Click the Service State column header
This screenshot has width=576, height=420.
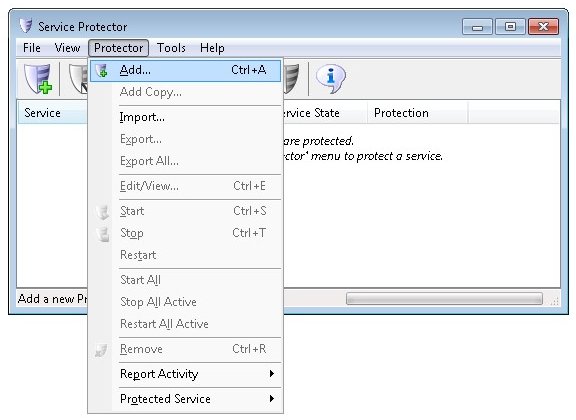click(x=325, y=113)
